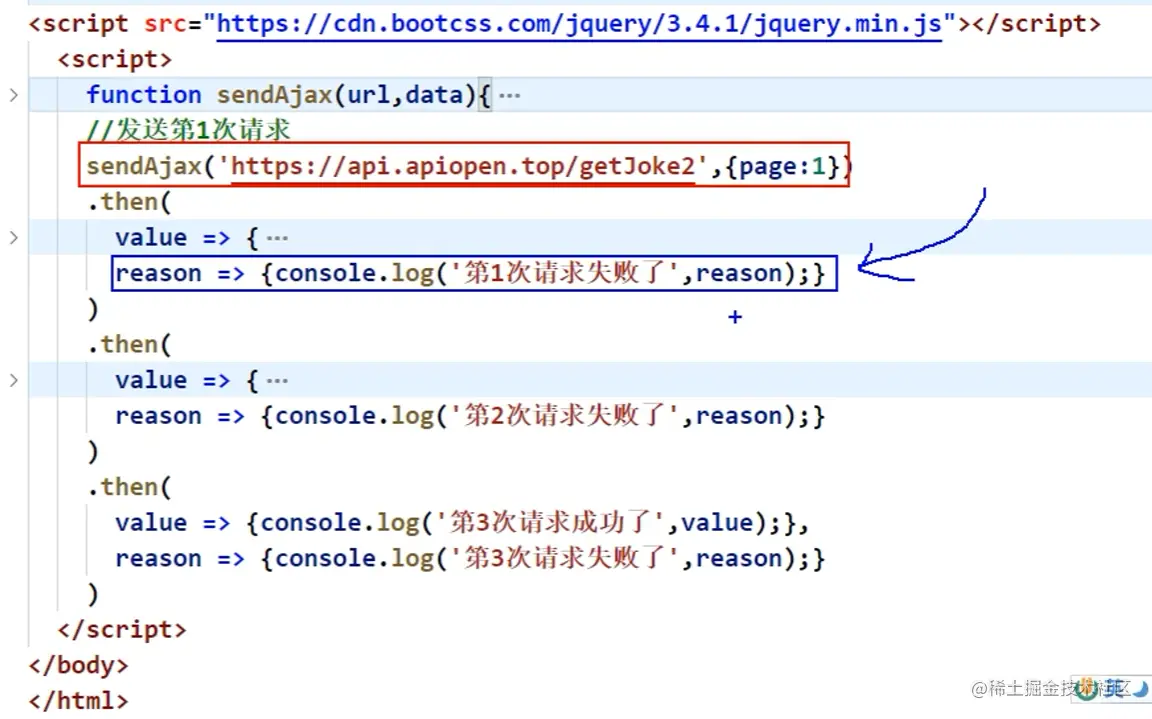
Task: Click the 'https://api.apiopen.top/getJoke2' URL string
Action: coord(463,167)
